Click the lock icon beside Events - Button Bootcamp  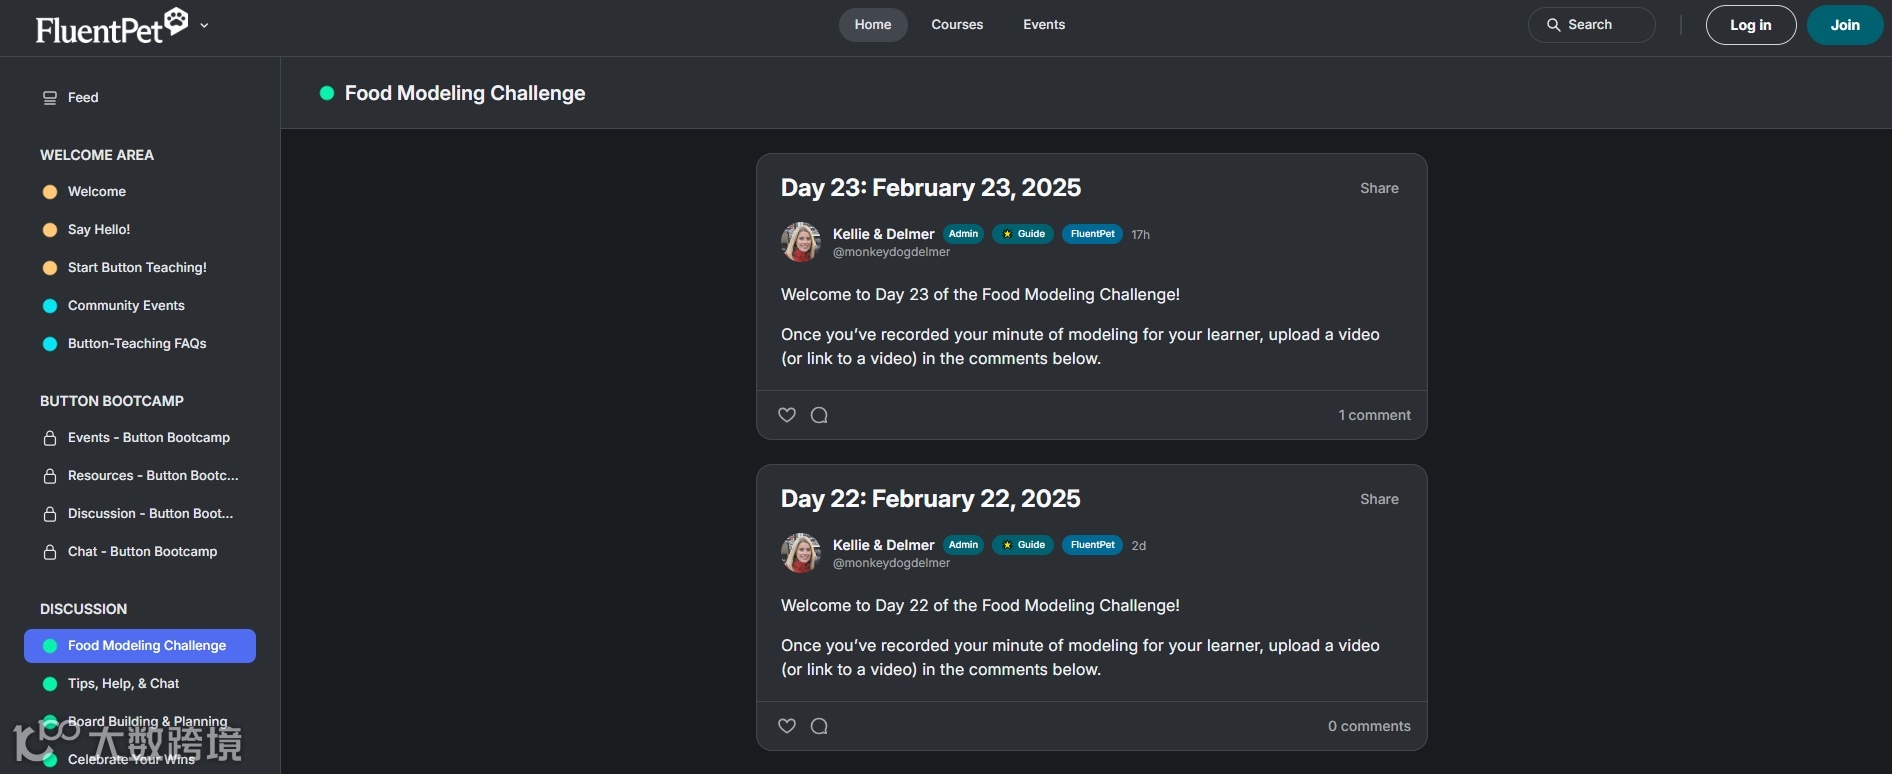pos(50,438)
